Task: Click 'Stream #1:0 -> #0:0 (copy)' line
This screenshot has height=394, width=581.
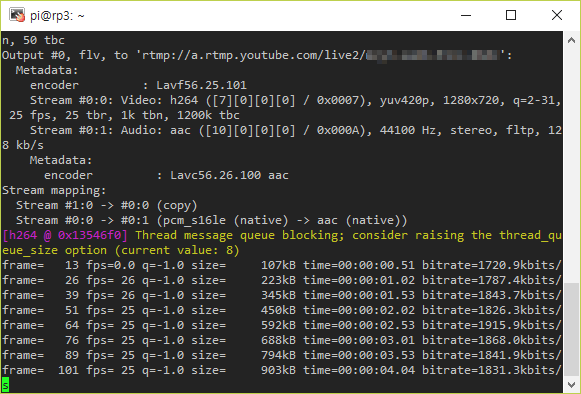Action: 107,205
